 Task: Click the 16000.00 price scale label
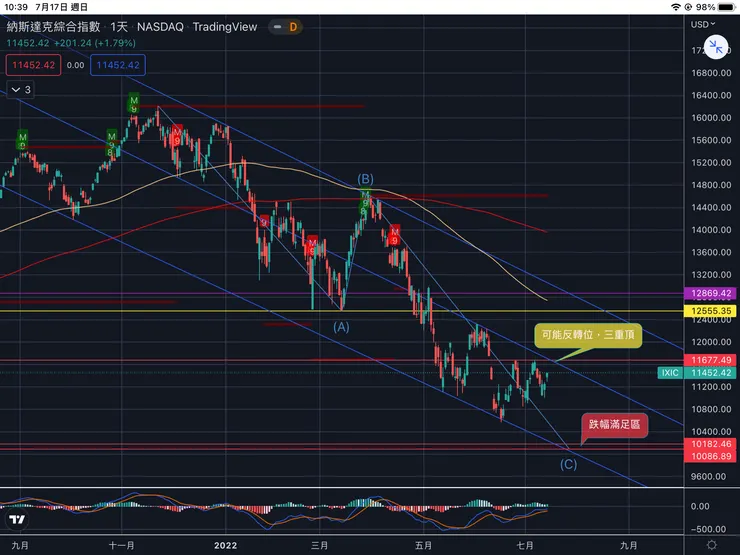pyautogui.click(x=711, y=118)
